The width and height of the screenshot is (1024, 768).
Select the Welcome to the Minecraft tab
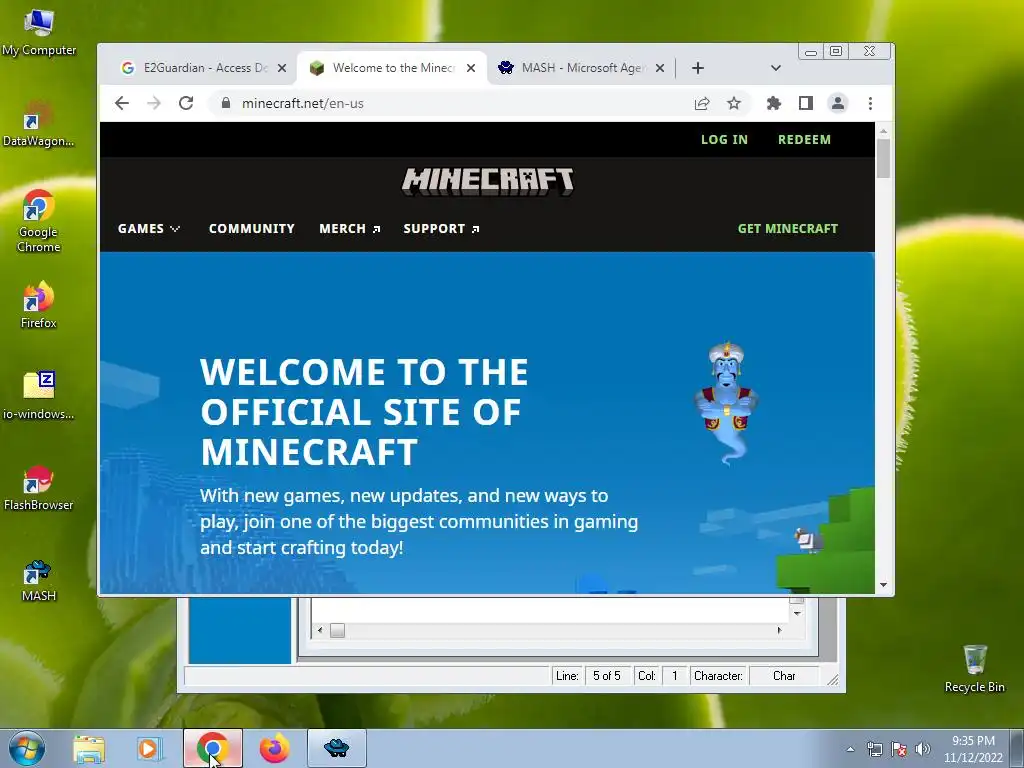[392, 68]
